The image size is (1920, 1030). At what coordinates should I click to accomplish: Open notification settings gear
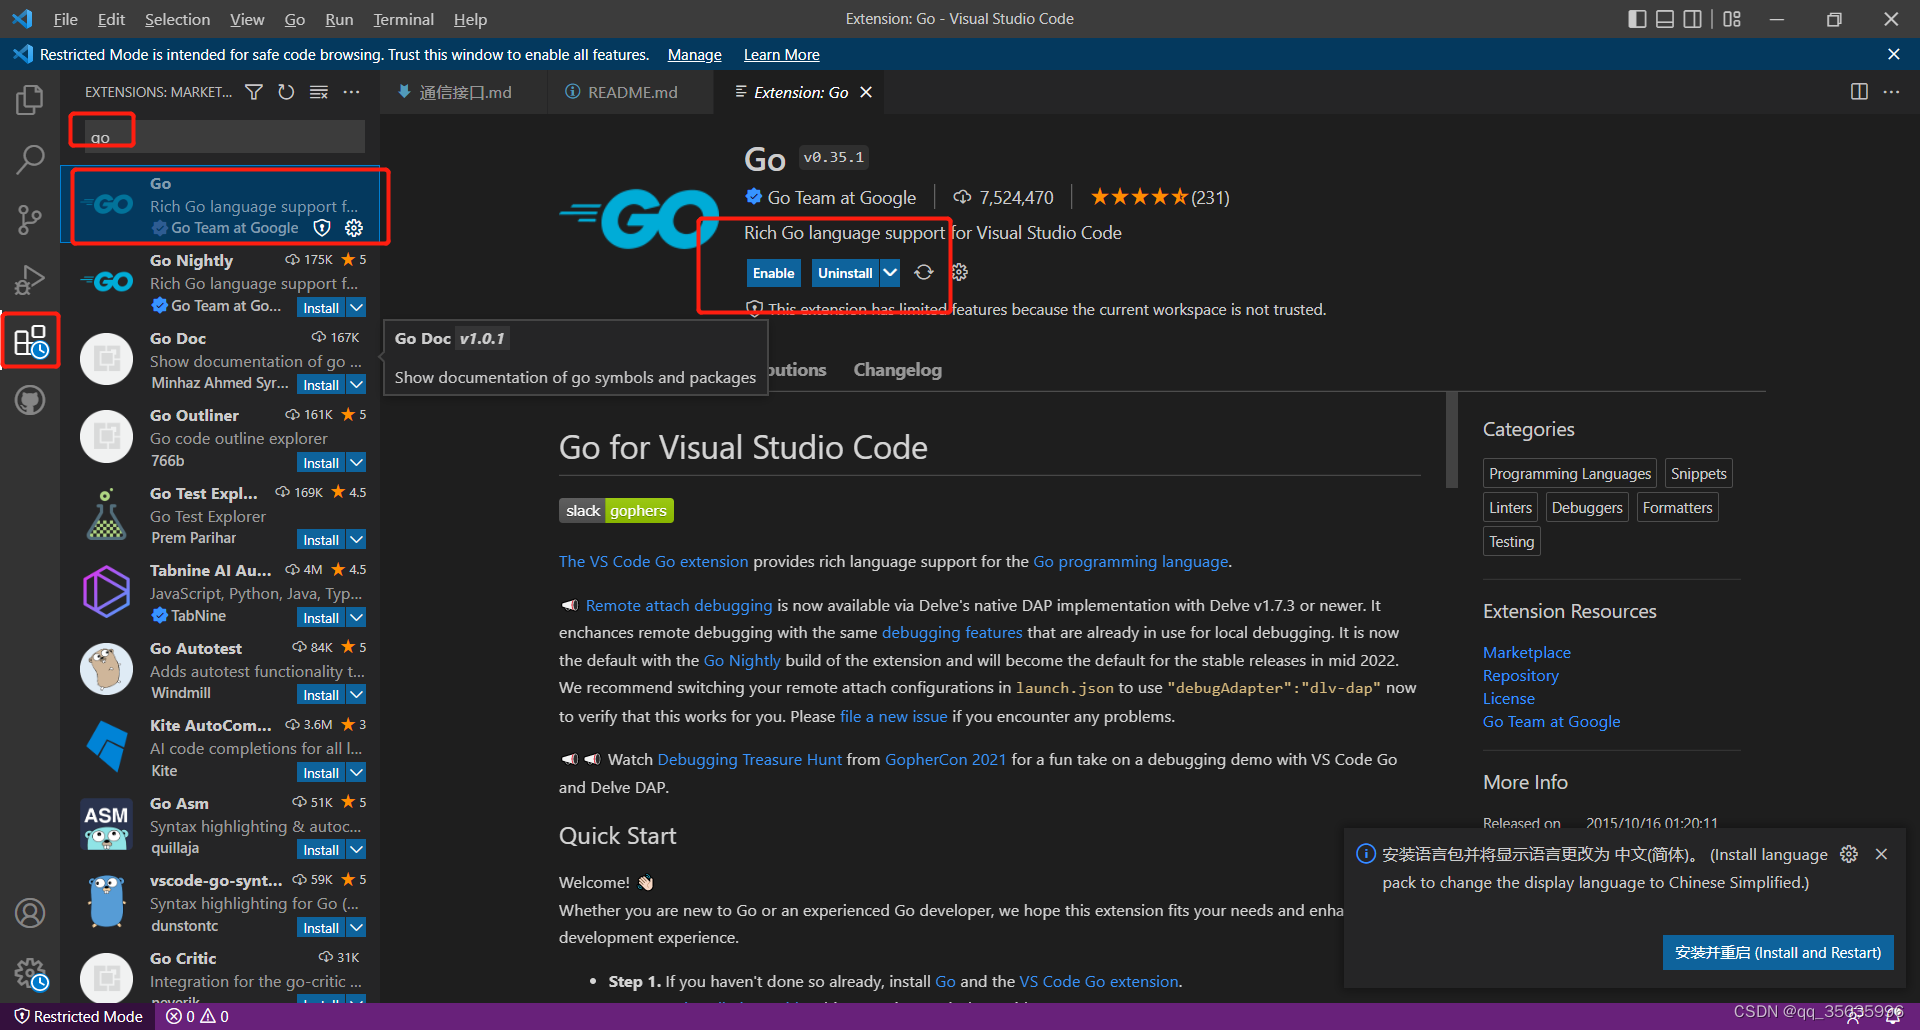(1849, 854)
